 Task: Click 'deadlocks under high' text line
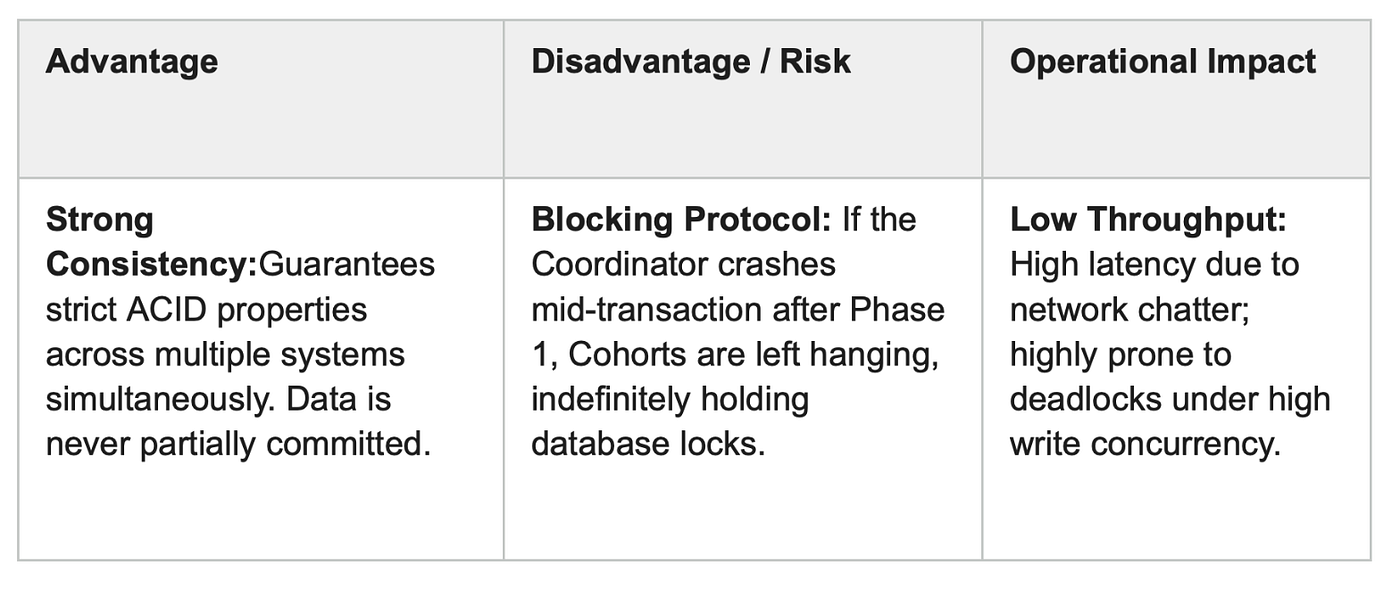[x=1170, y=399]
